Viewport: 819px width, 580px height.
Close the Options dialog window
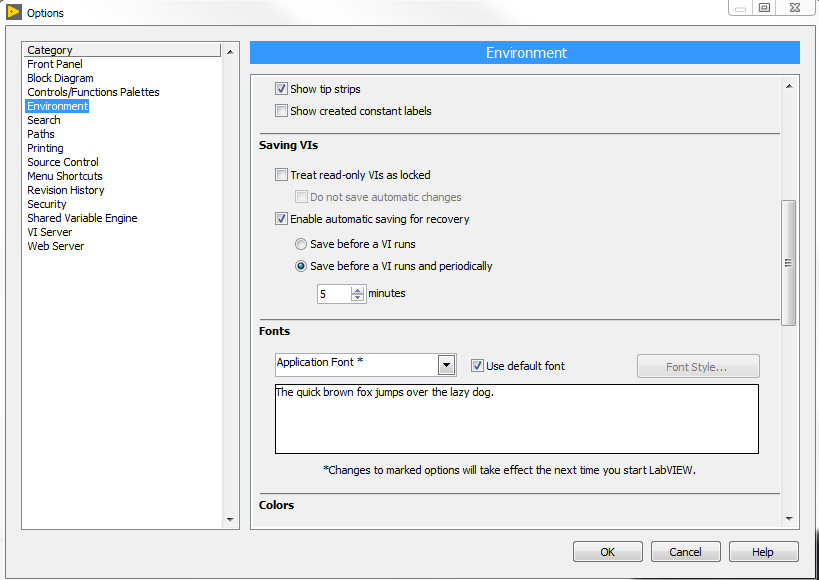tap(794, 8)
